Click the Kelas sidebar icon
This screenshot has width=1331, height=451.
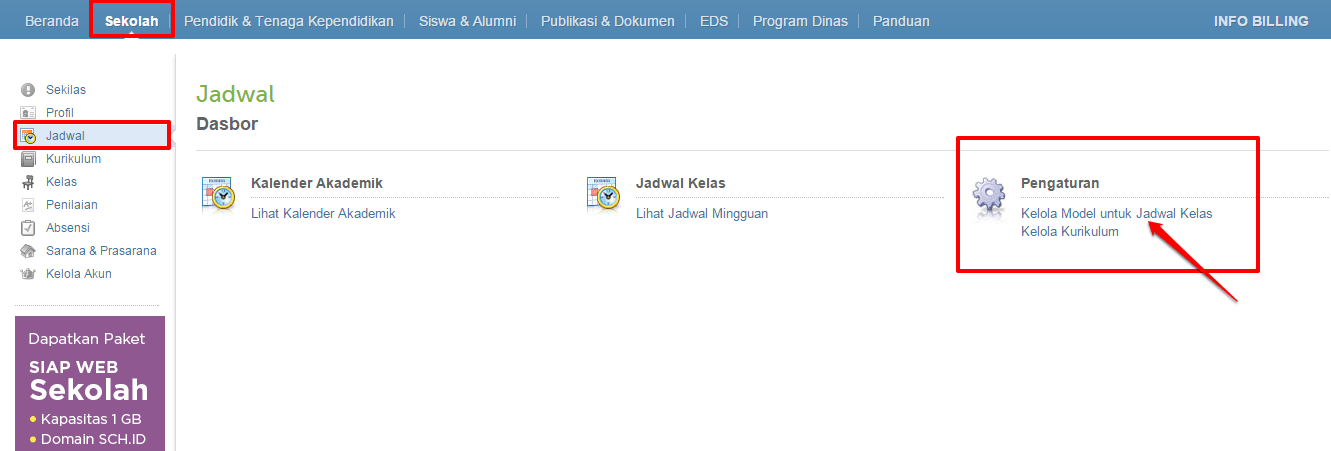(28, 182)
